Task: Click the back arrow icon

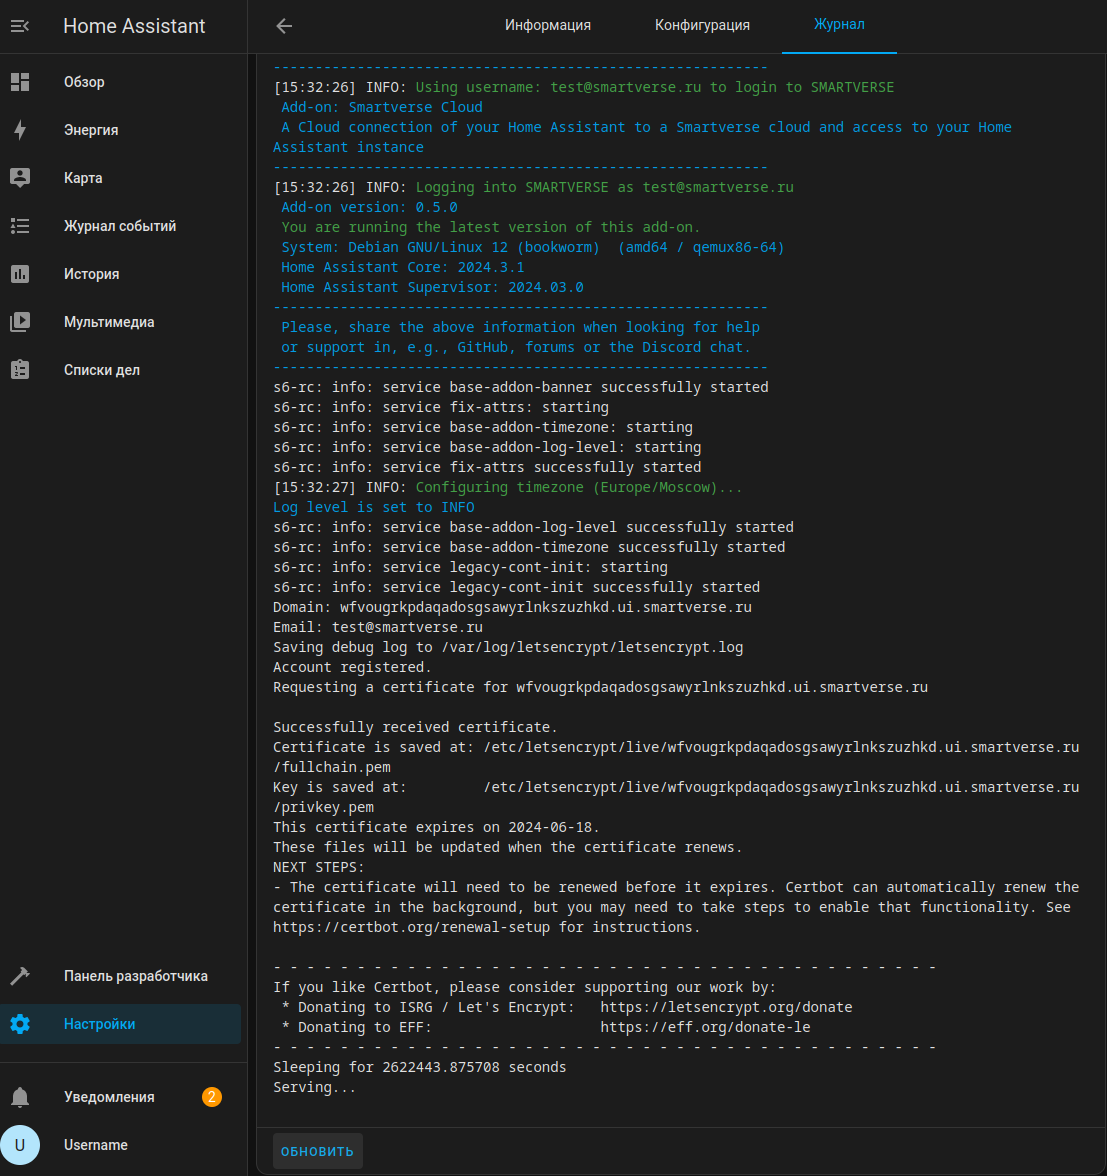Action: coord(284,26)
